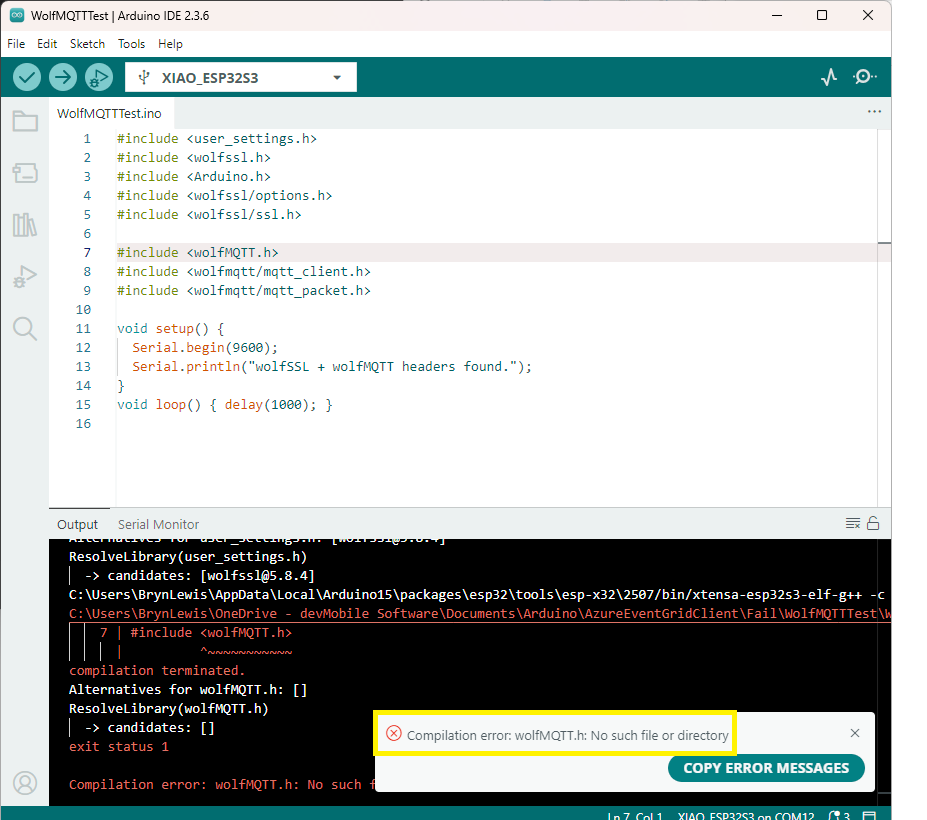The height and width of the screenshot is (820, 927).
Task: Click the Verify sketch checkmark button
Action: pos(27,77)
